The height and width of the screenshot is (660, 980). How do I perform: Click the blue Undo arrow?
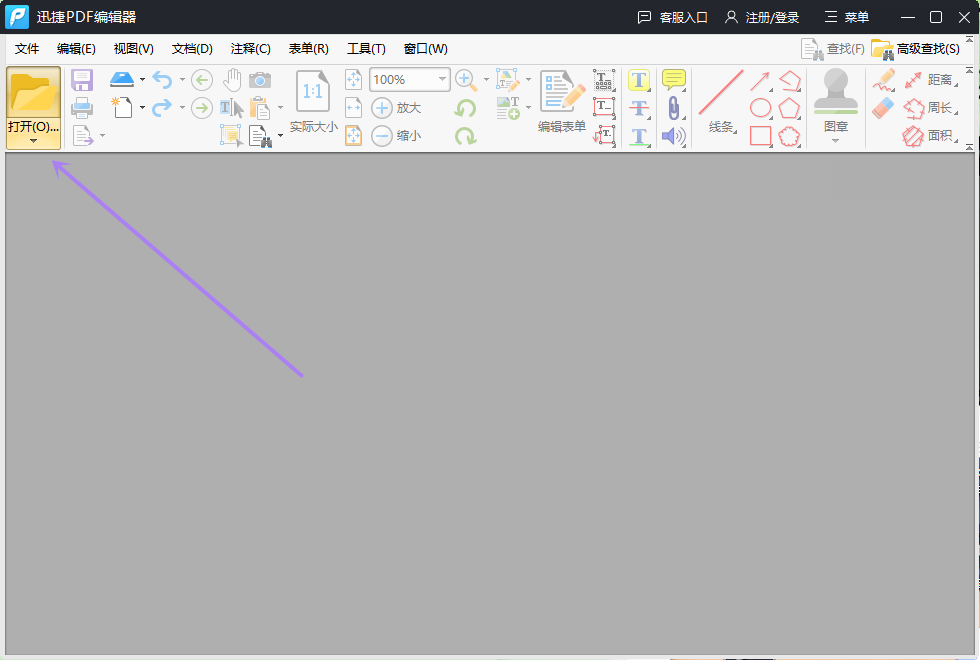162,79
